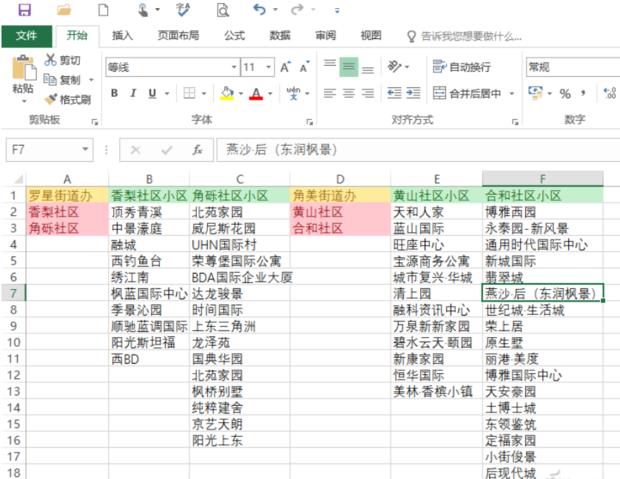This screenshot has height=479, width=620.
Task: Click the Percent Style icon
Action: click(565, 93)
